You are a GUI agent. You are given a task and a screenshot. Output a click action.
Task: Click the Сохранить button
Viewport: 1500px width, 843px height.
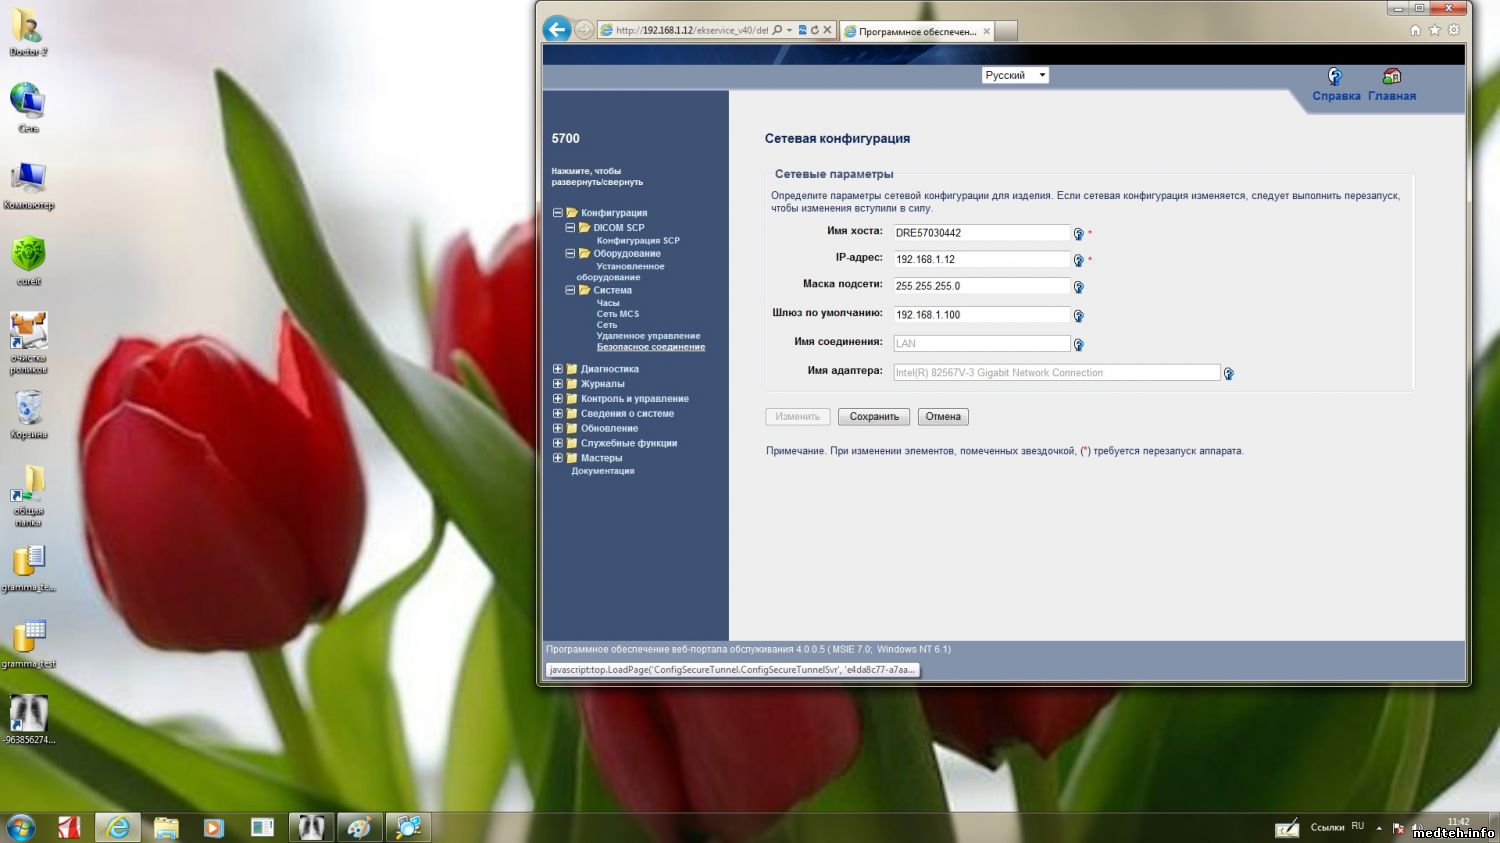874,417
